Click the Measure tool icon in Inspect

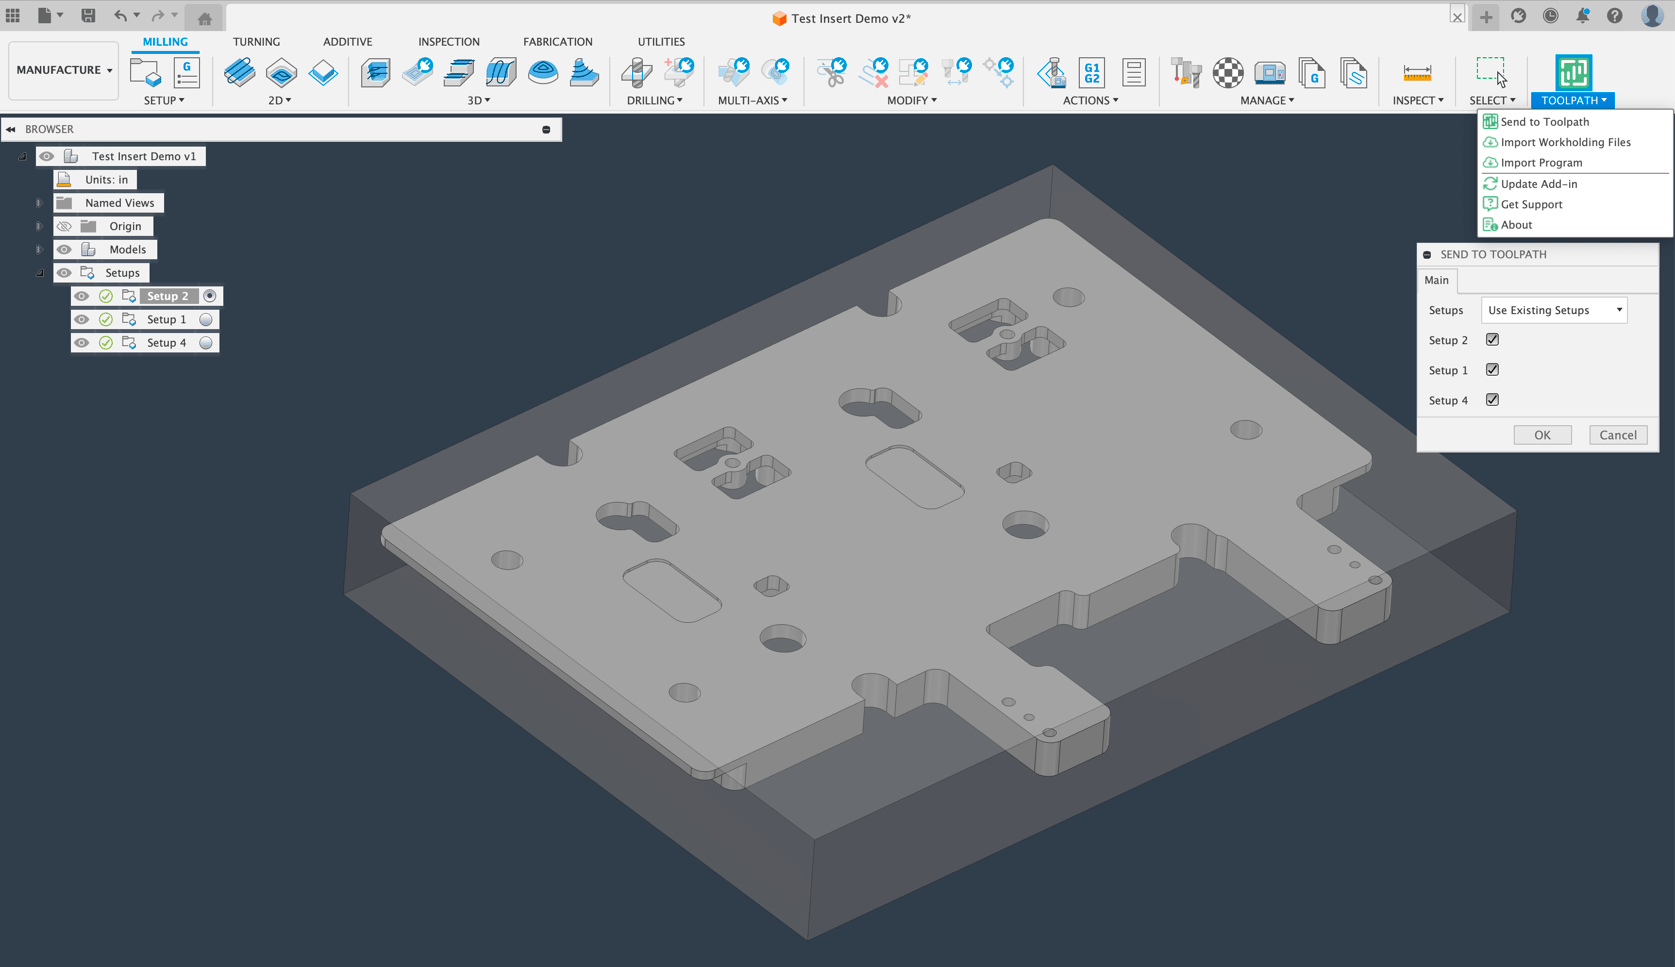click(x=1416, y=73)
